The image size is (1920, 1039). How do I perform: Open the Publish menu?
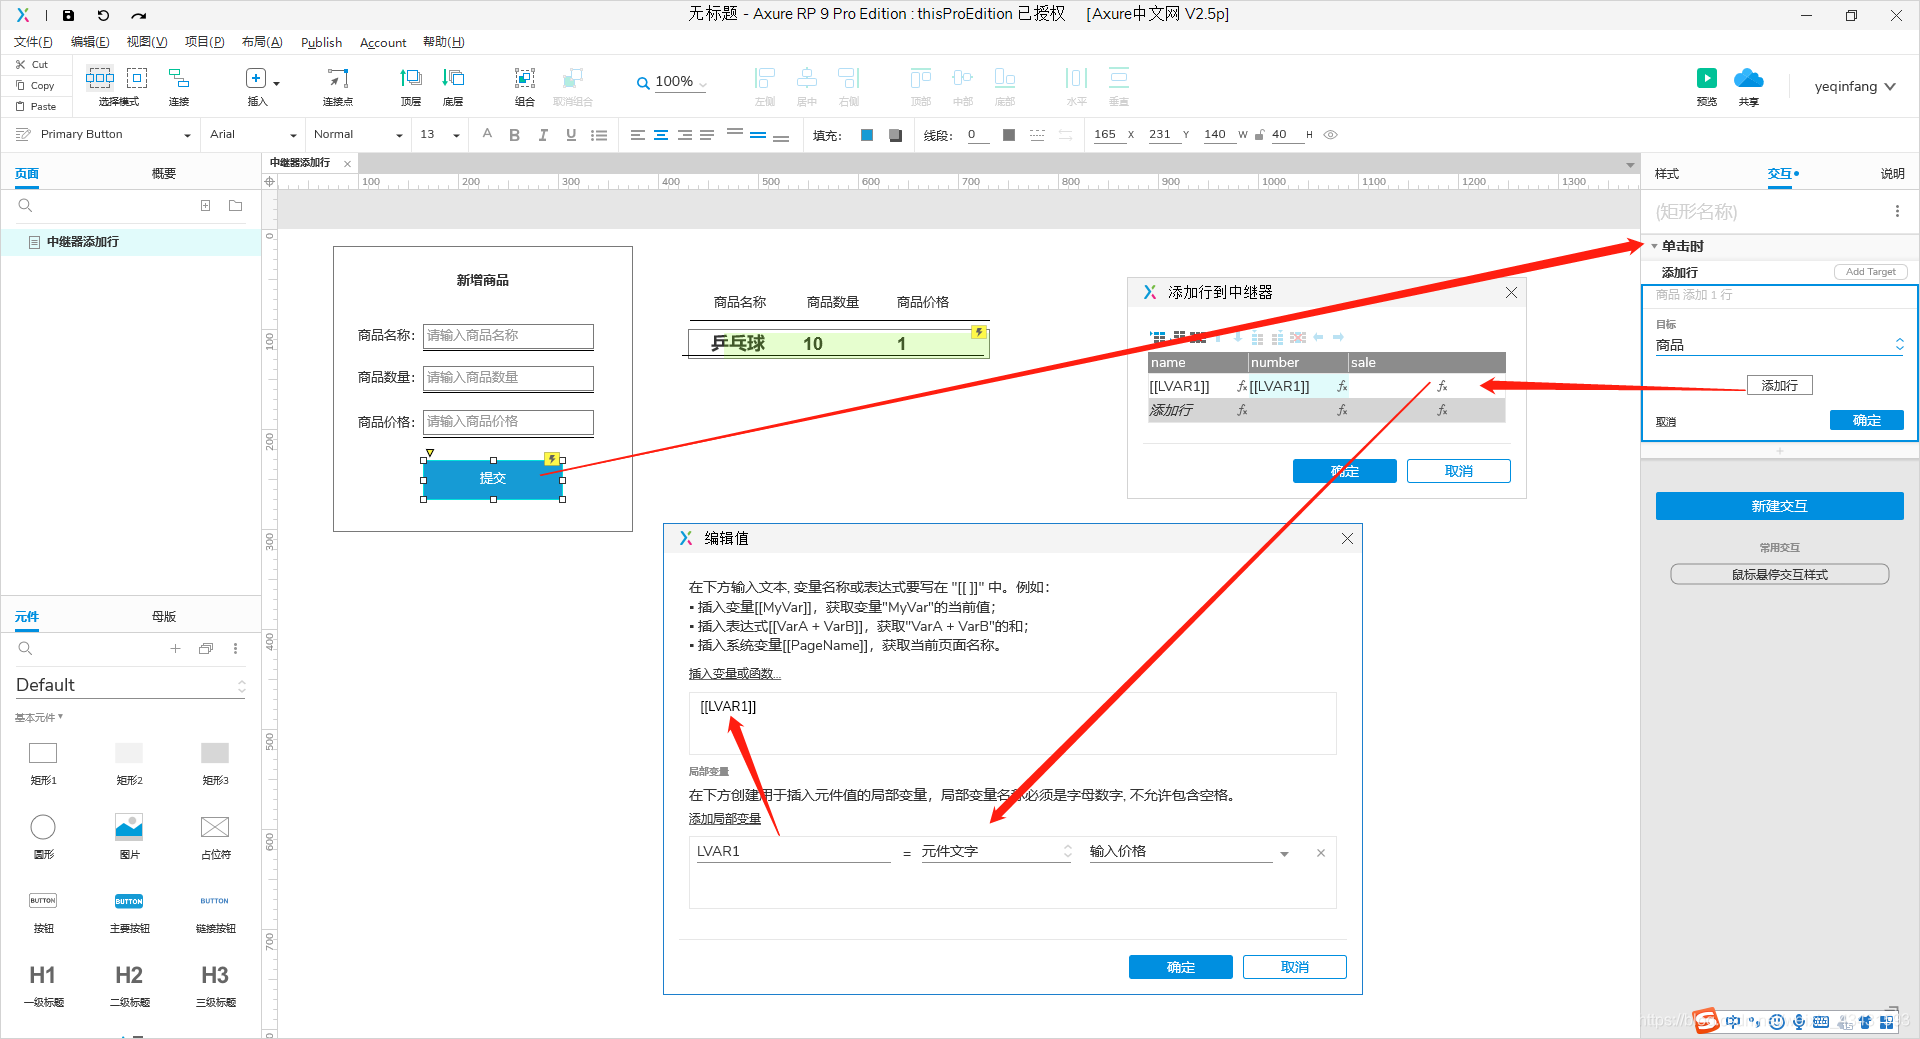point(321,42)
